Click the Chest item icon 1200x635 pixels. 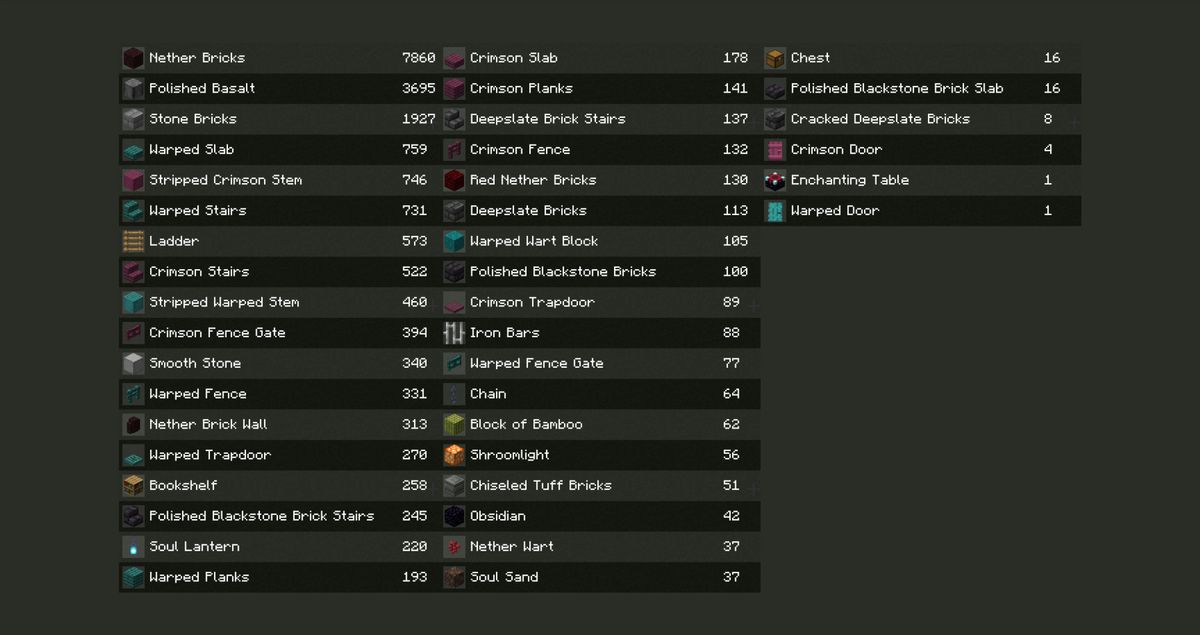pyautogui.click(x=775, y=58)
